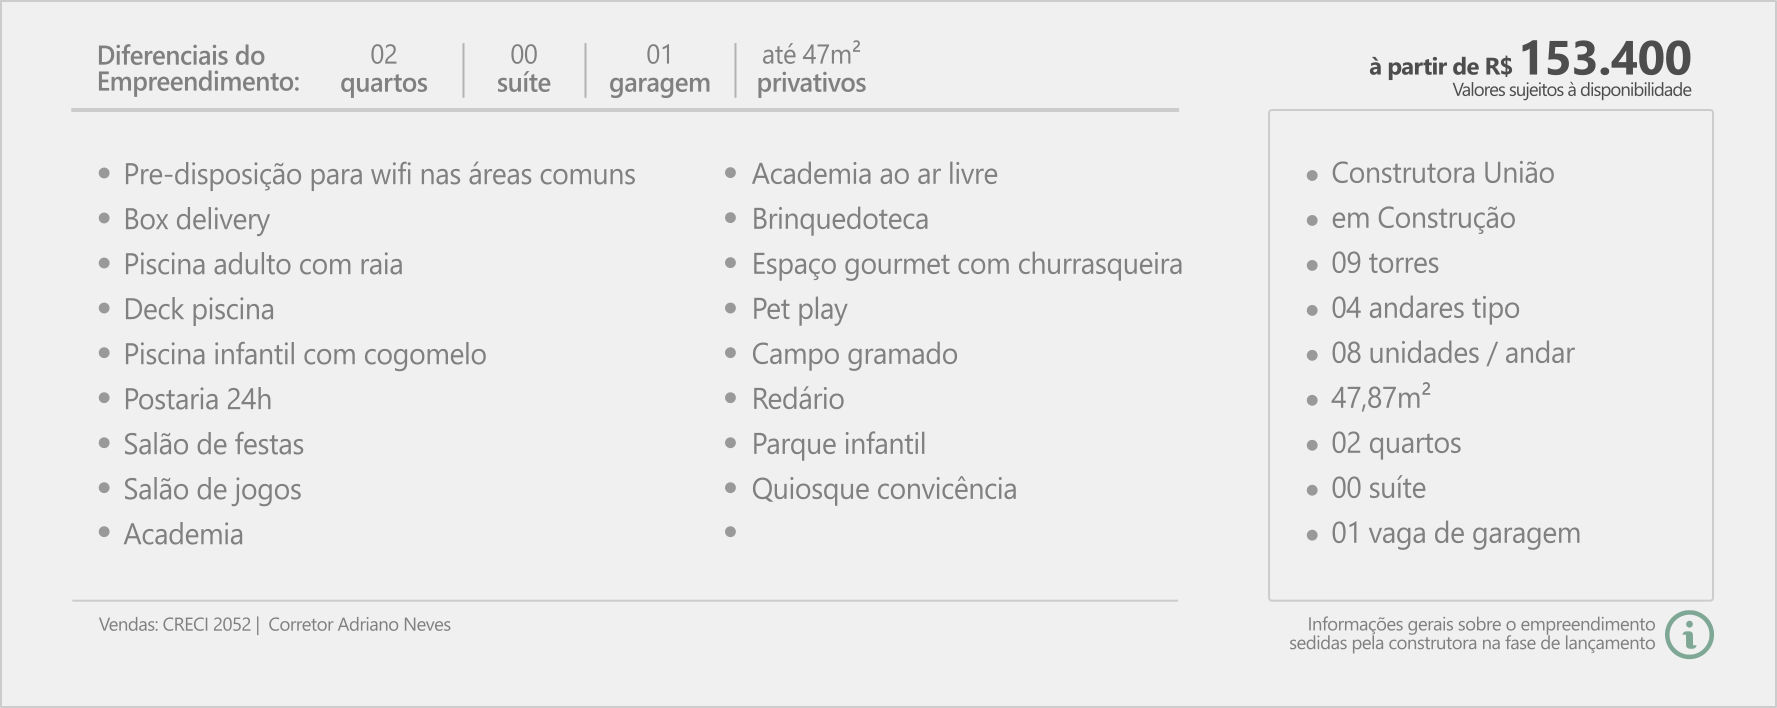
Task: Select 'Academia ao ar livre' item
Action: [875, 174]
